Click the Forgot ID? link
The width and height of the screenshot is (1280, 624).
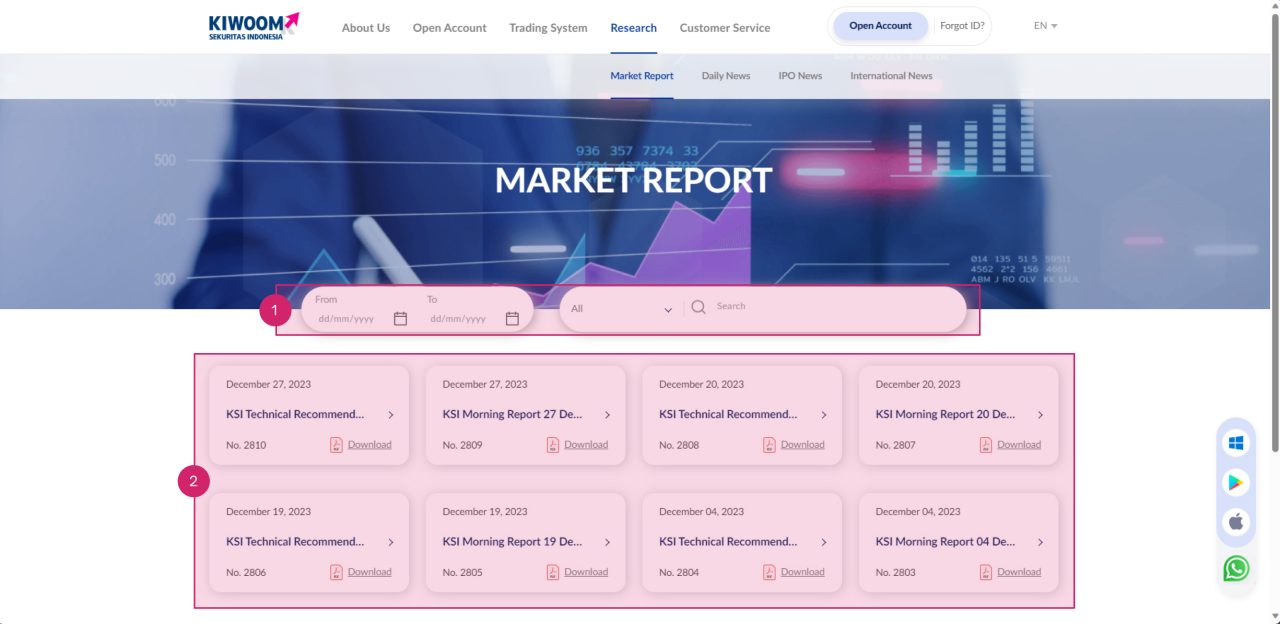961,26
